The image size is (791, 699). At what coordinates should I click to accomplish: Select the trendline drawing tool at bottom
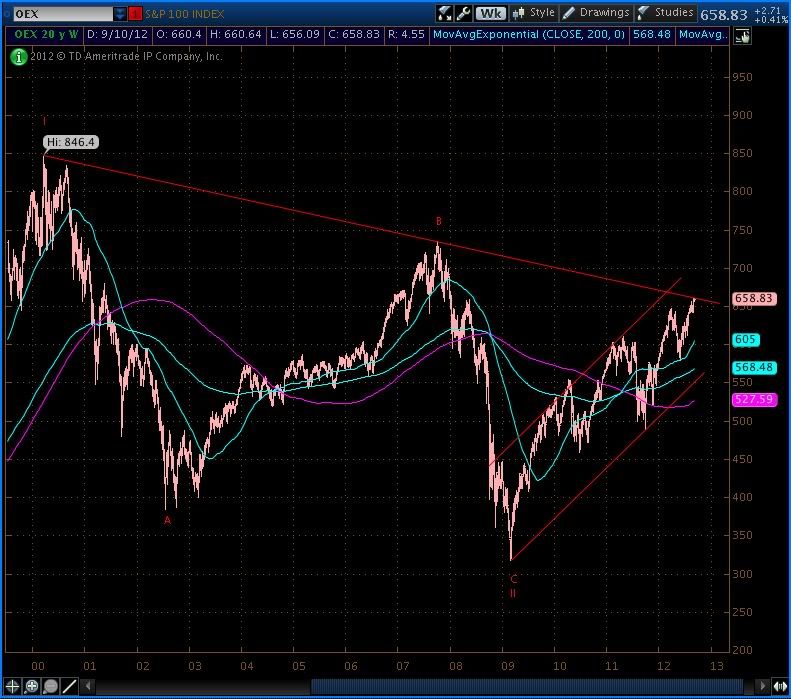click(x=70, y=686)
